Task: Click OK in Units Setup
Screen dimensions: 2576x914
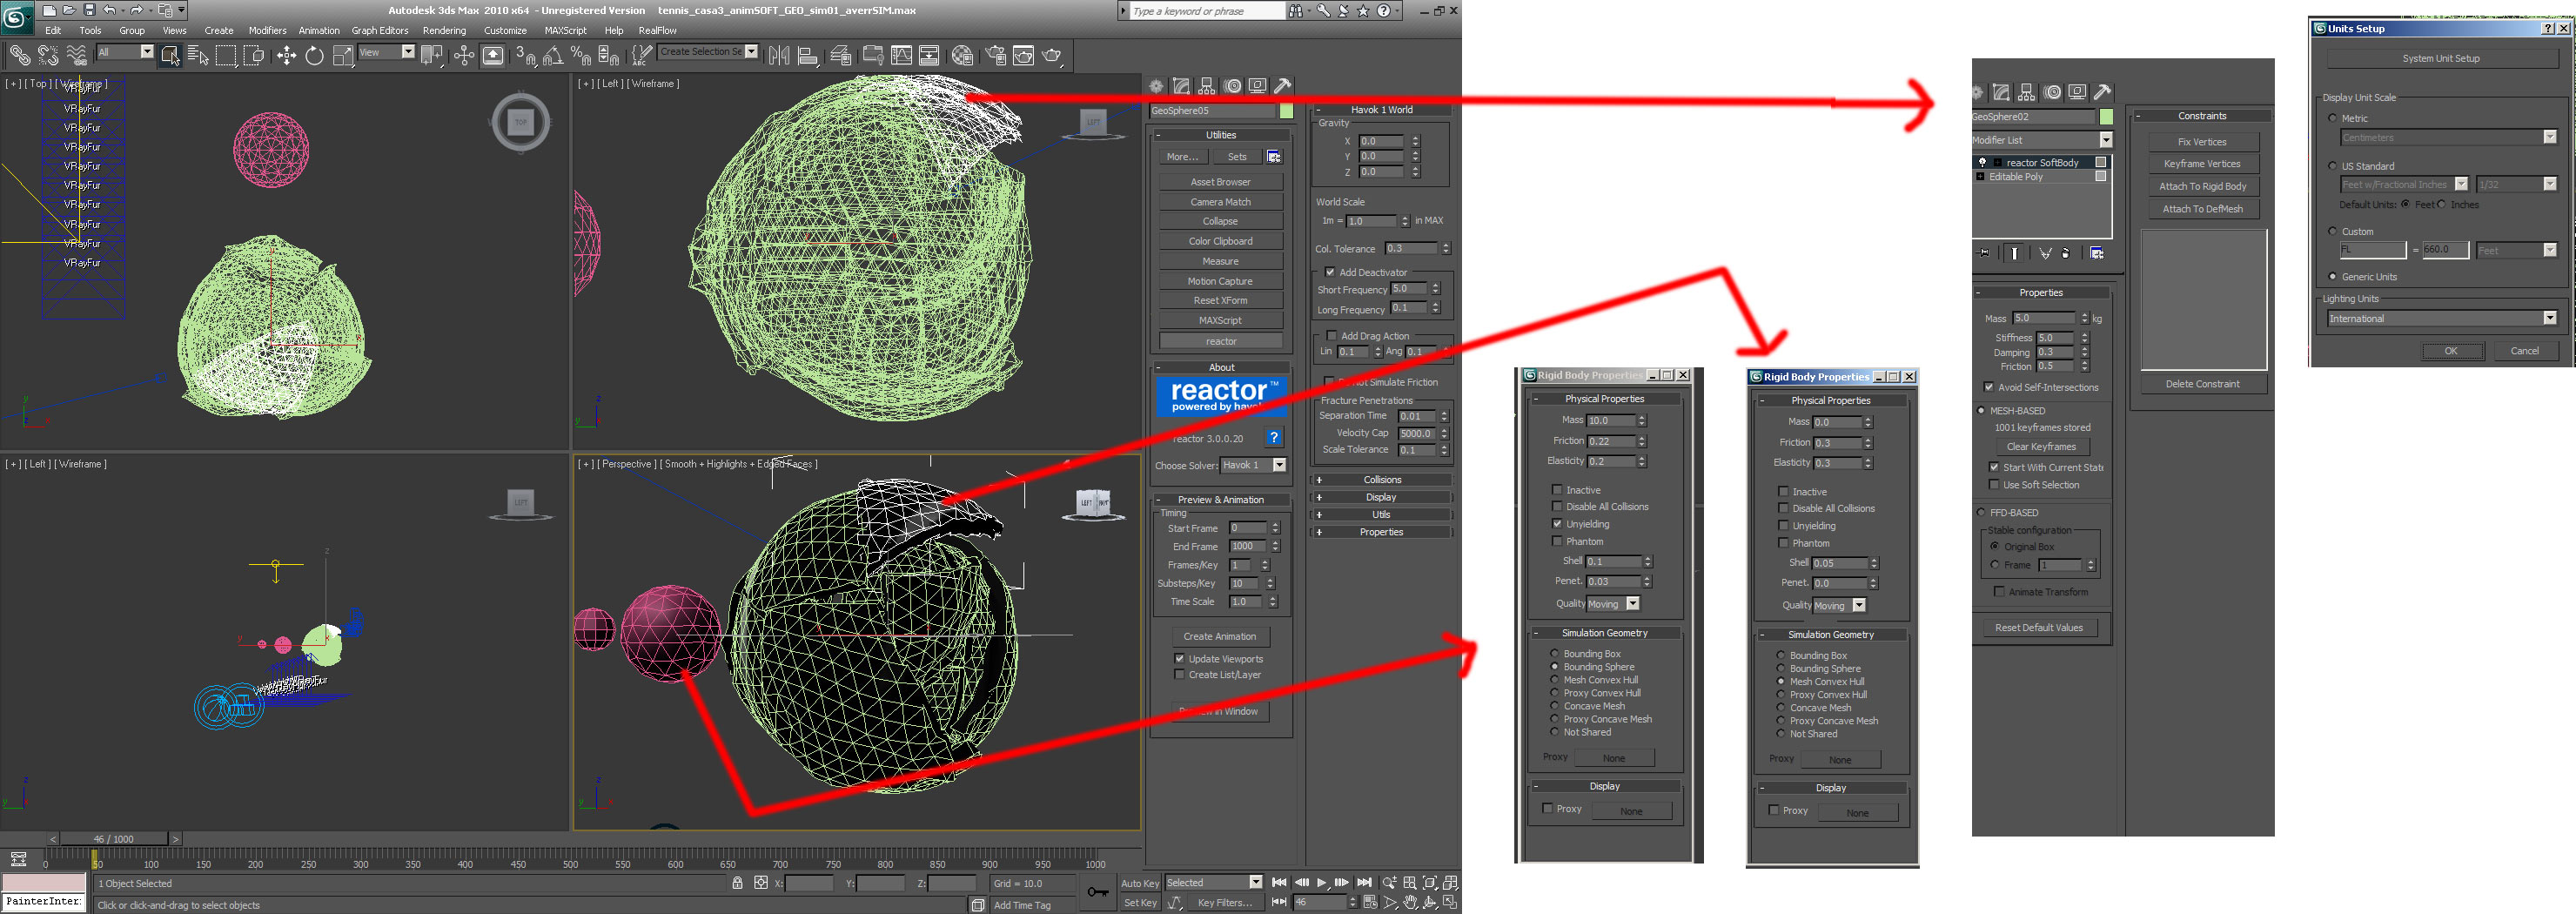Action: [2451, 351]
